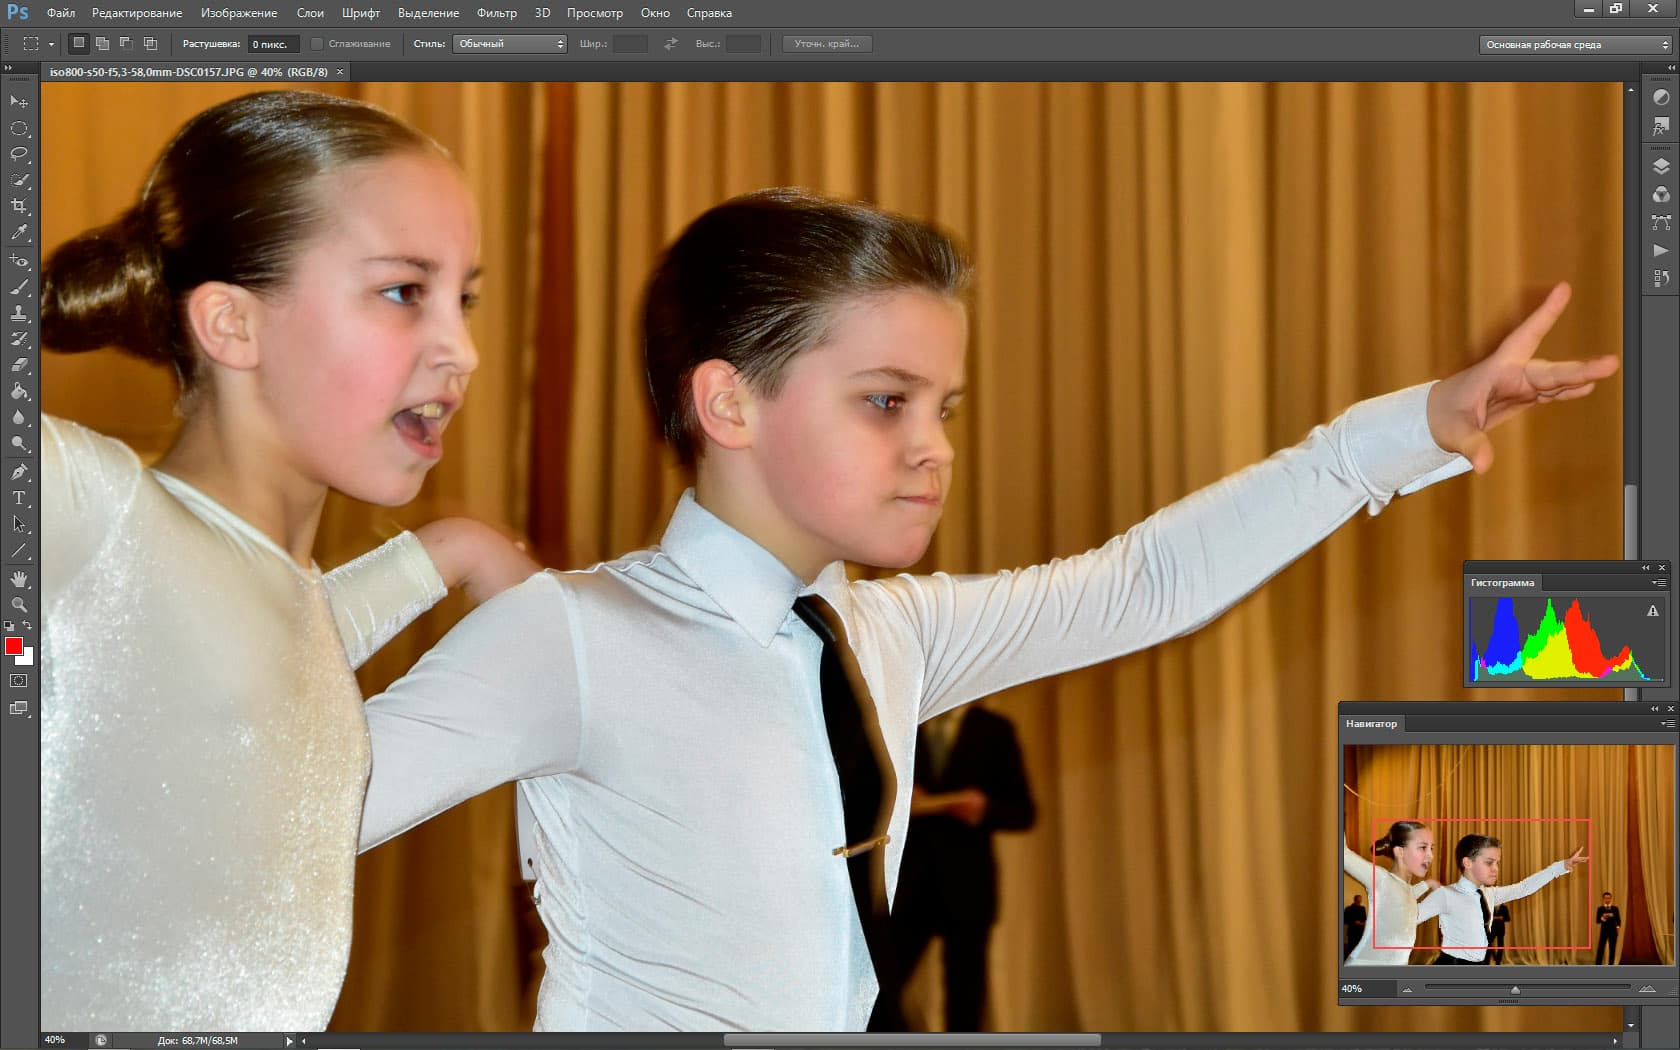Select the Clone Stamp tool
The height and width of the screenshot is (1050, 1680).
pyautogui.click(x=19, y=313)
